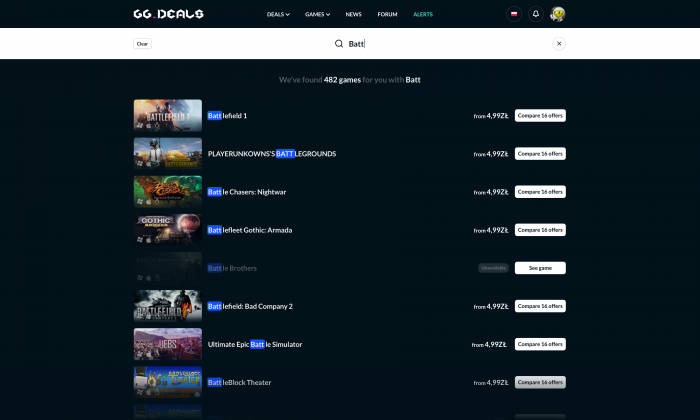The height and width of the screenshot is (420, 700).
Task: Click the search magnifier icon
Action: point(339,44)
